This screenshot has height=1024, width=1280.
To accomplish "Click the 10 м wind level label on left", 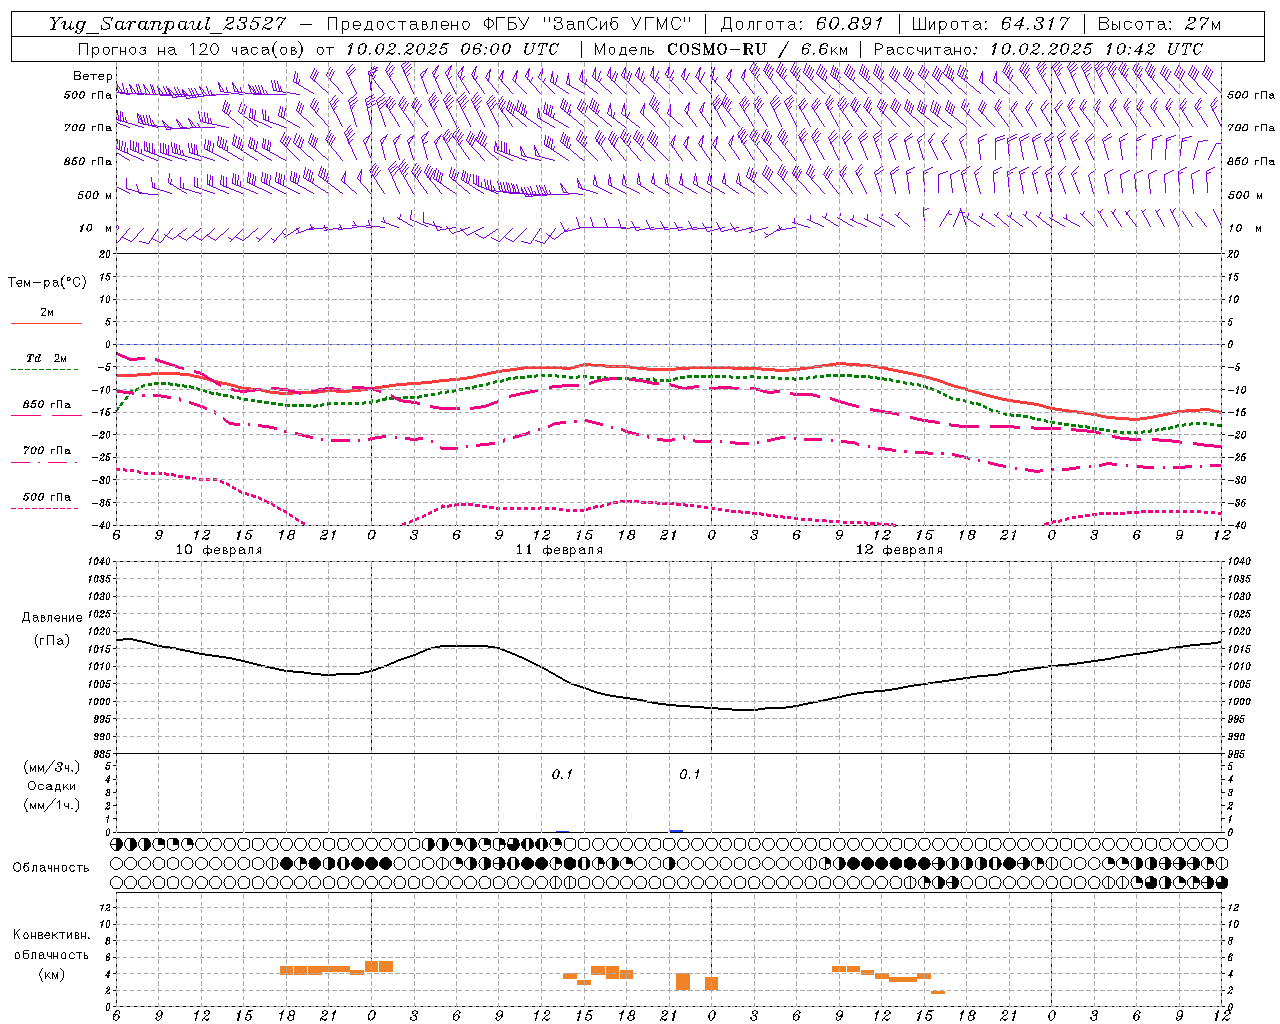I will pos(96,229).
